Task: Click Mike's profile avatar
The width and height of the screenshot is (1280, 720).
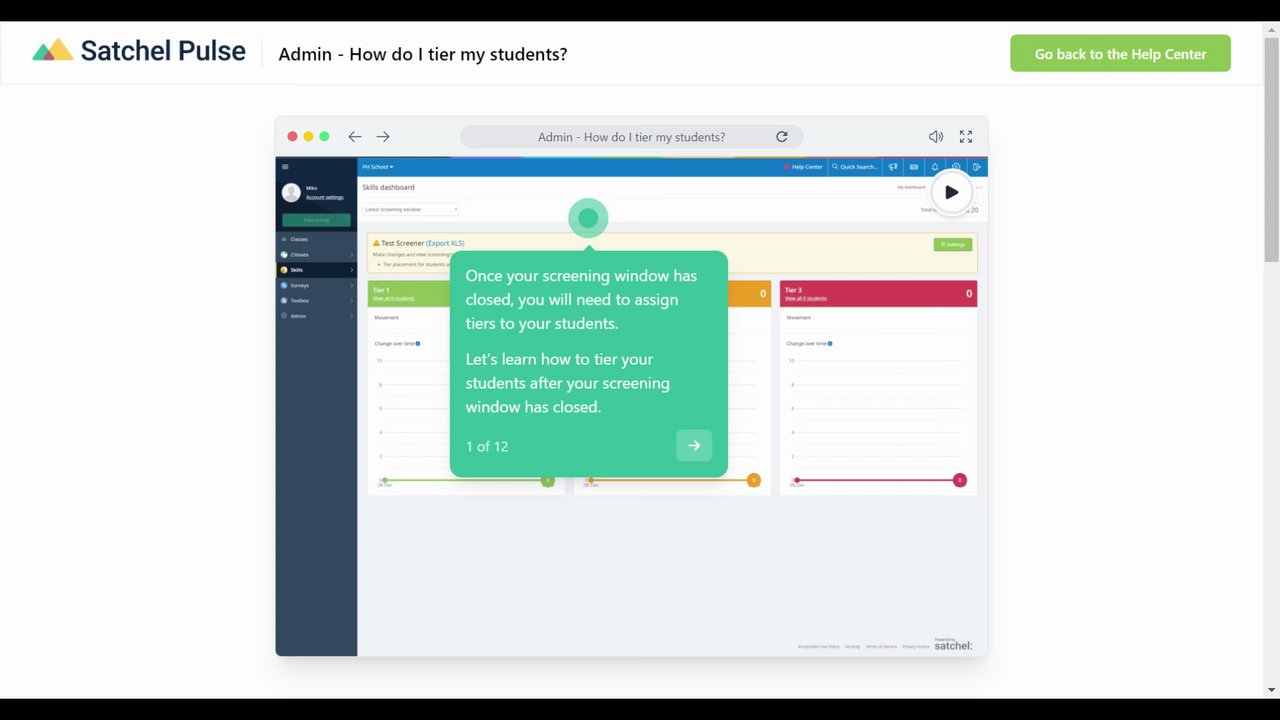Action: coord(291,192)
